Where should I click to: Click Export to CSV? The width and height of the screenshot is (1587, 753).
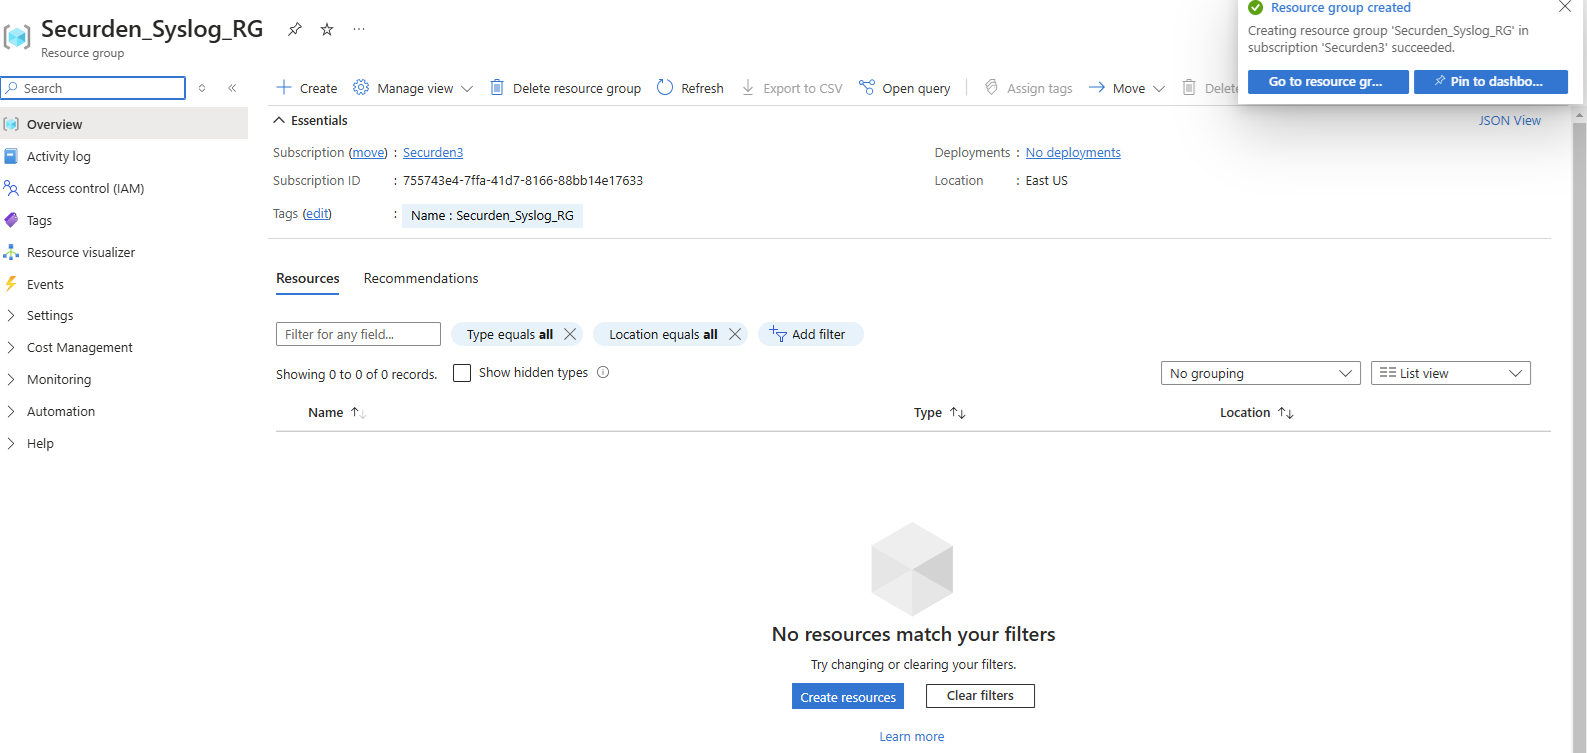coord(792,88)
